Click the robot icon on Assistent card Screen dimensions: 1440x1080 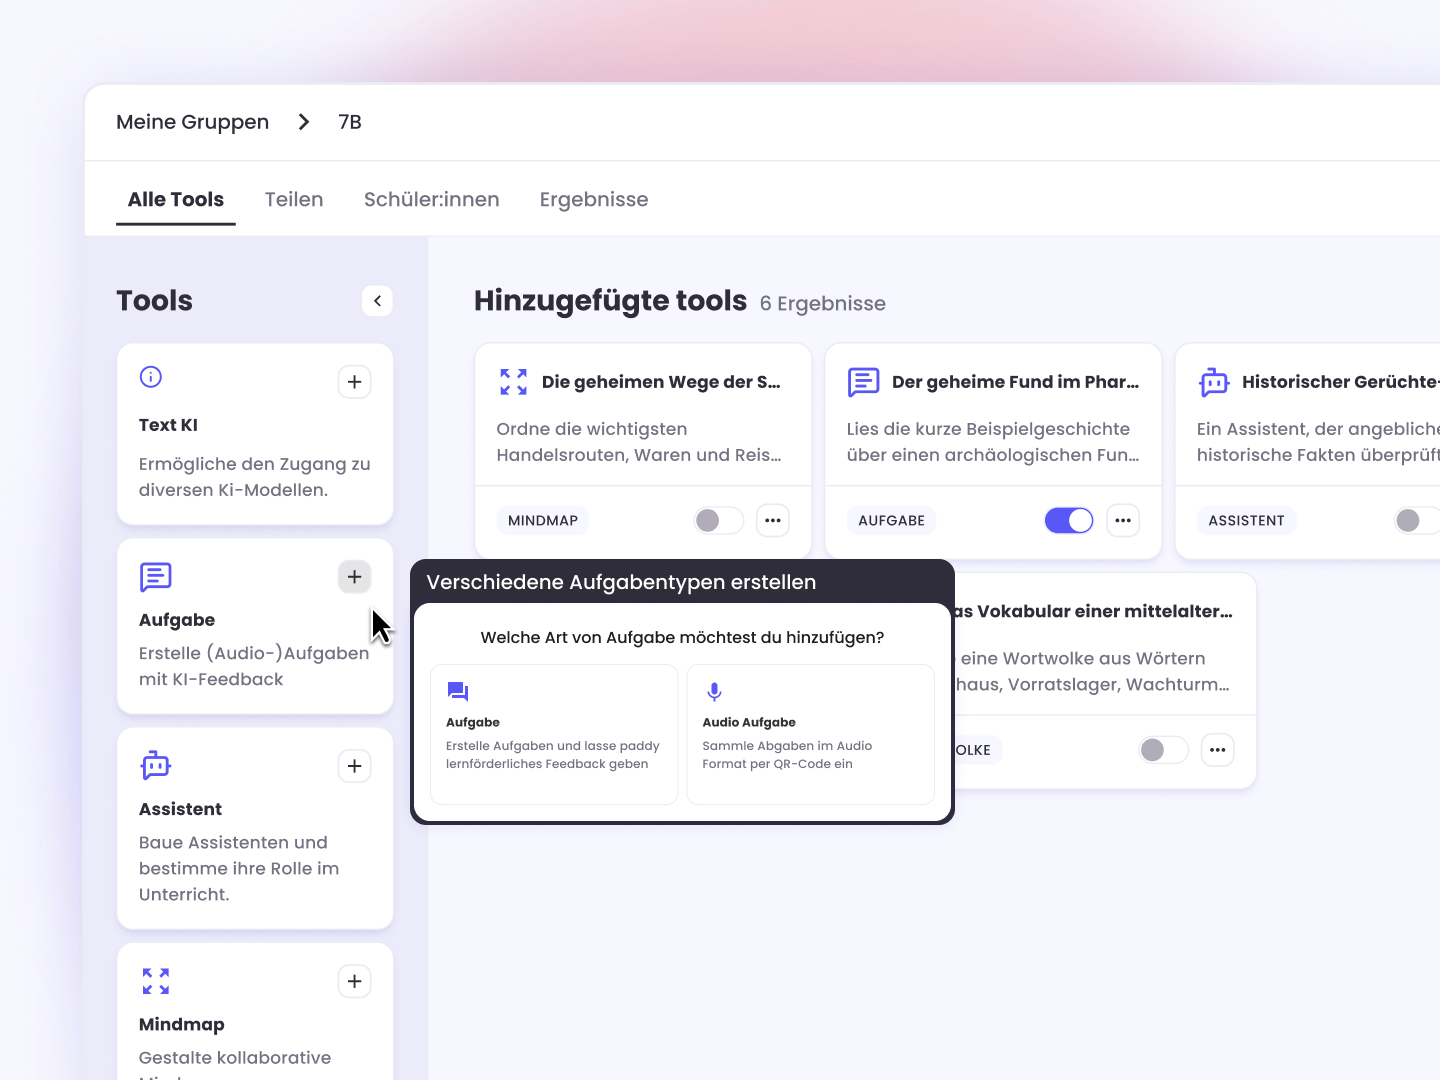tap(156, 766)
